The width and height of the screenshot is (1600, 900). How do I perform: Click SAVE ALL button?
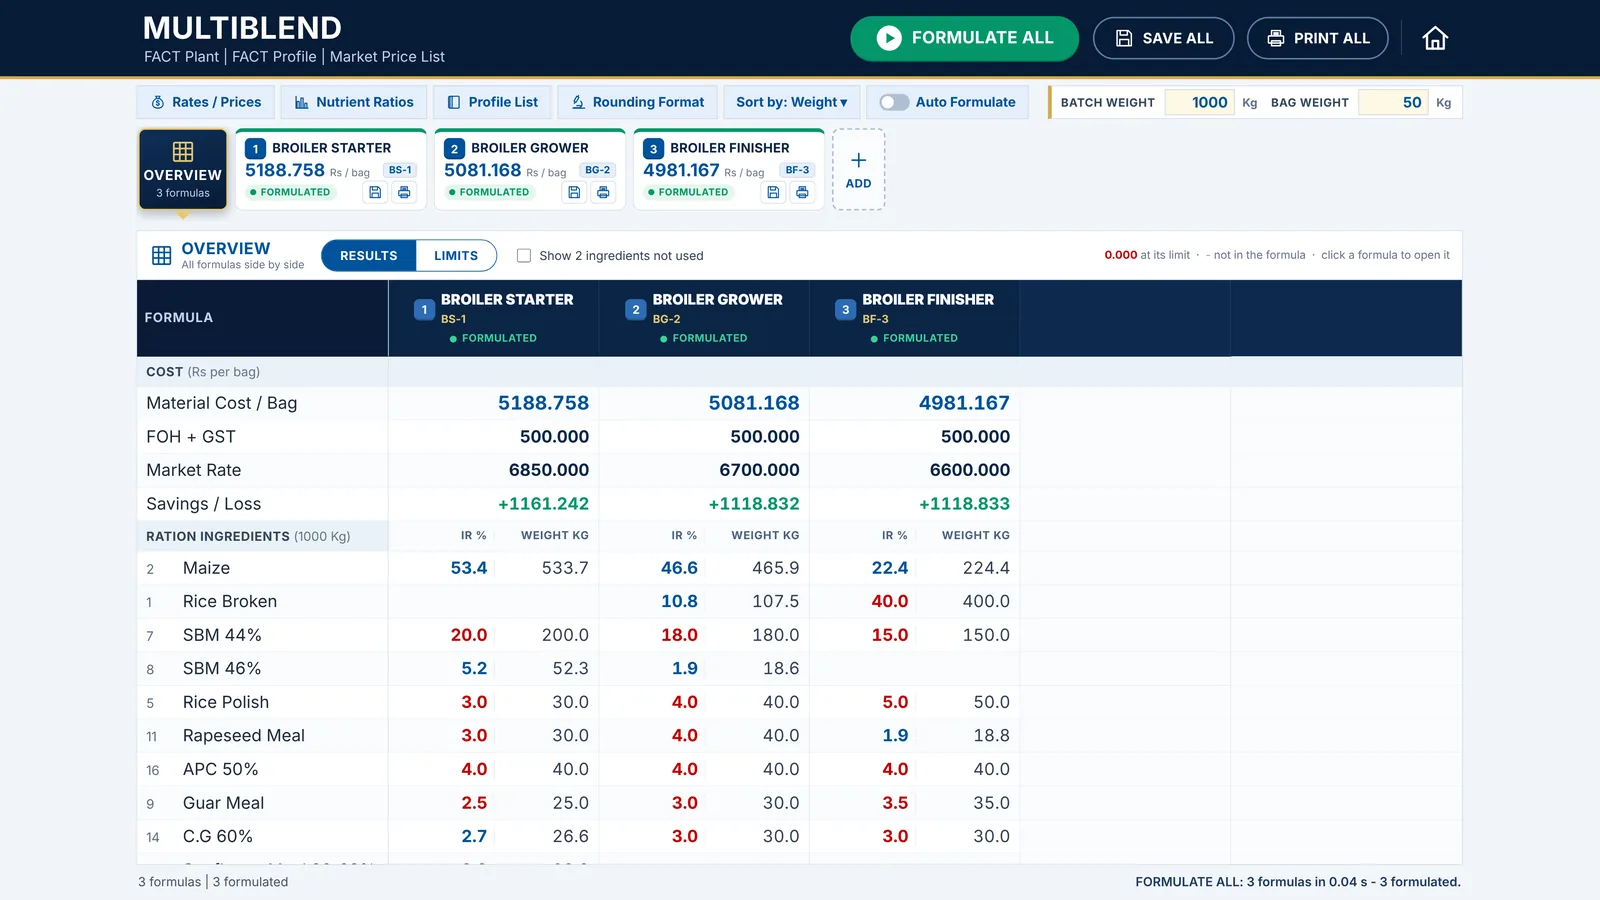point(1163,38)
